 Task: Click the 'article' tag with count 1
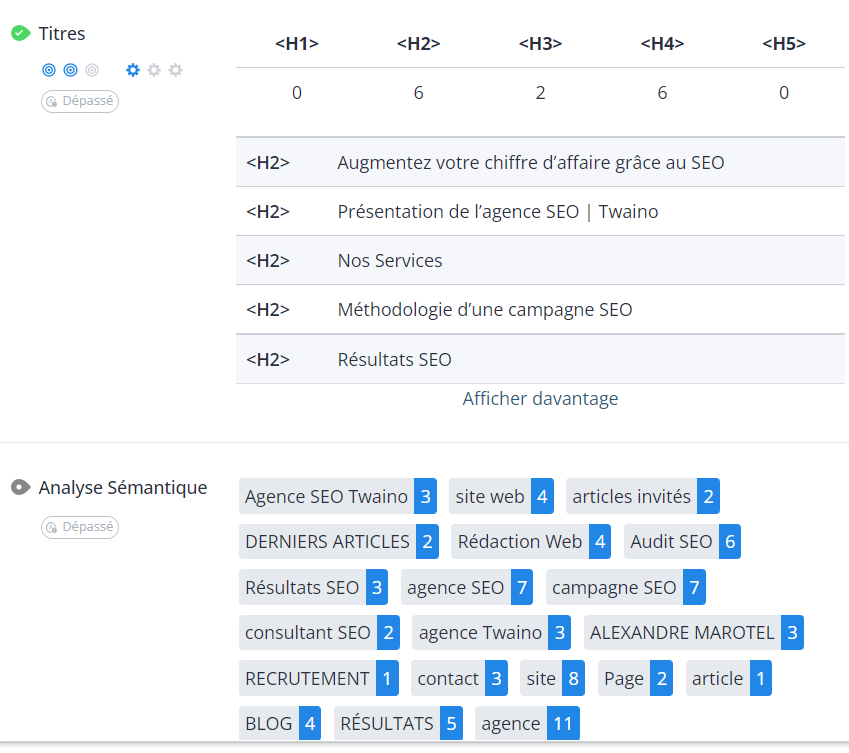pyautogui.click(x=728, y=678)
